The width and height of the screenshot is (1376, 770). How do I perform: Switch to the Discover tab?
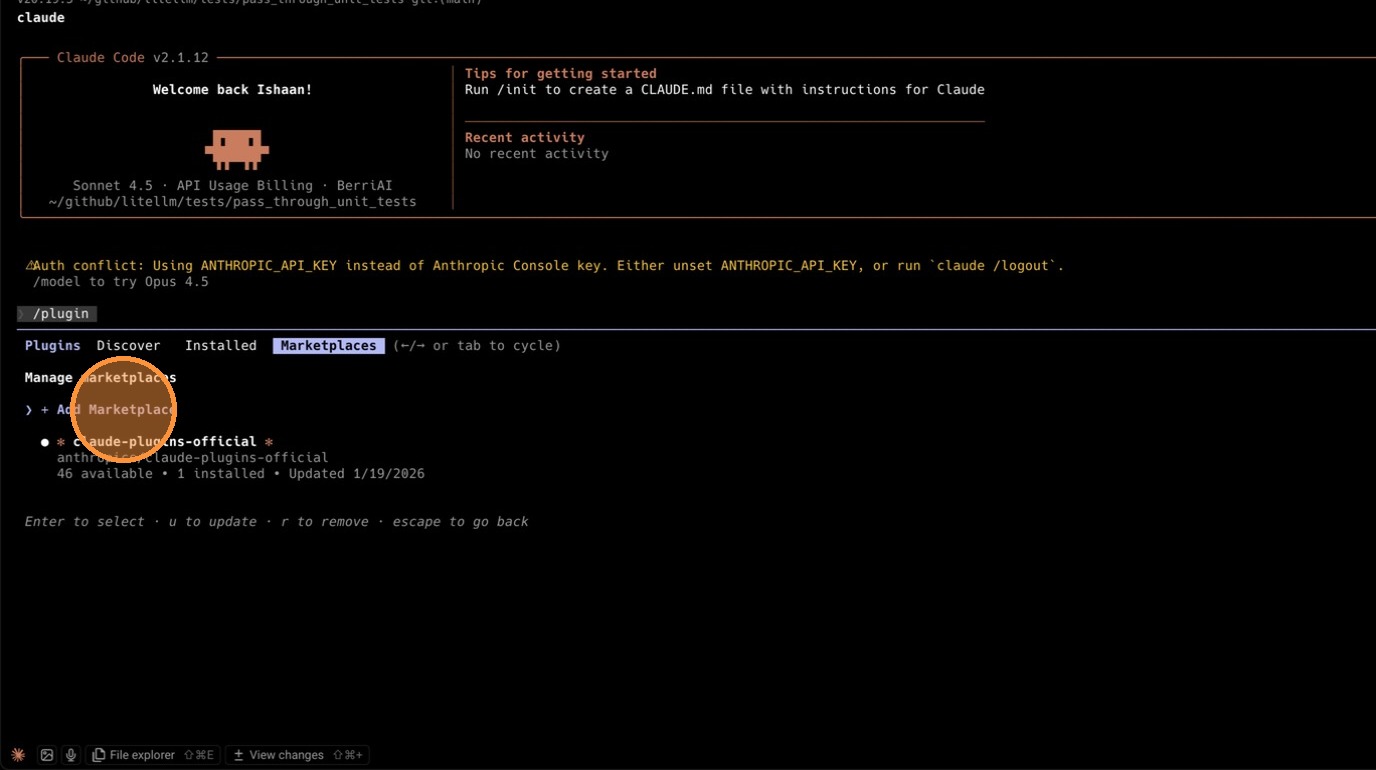tap(128, 346)
